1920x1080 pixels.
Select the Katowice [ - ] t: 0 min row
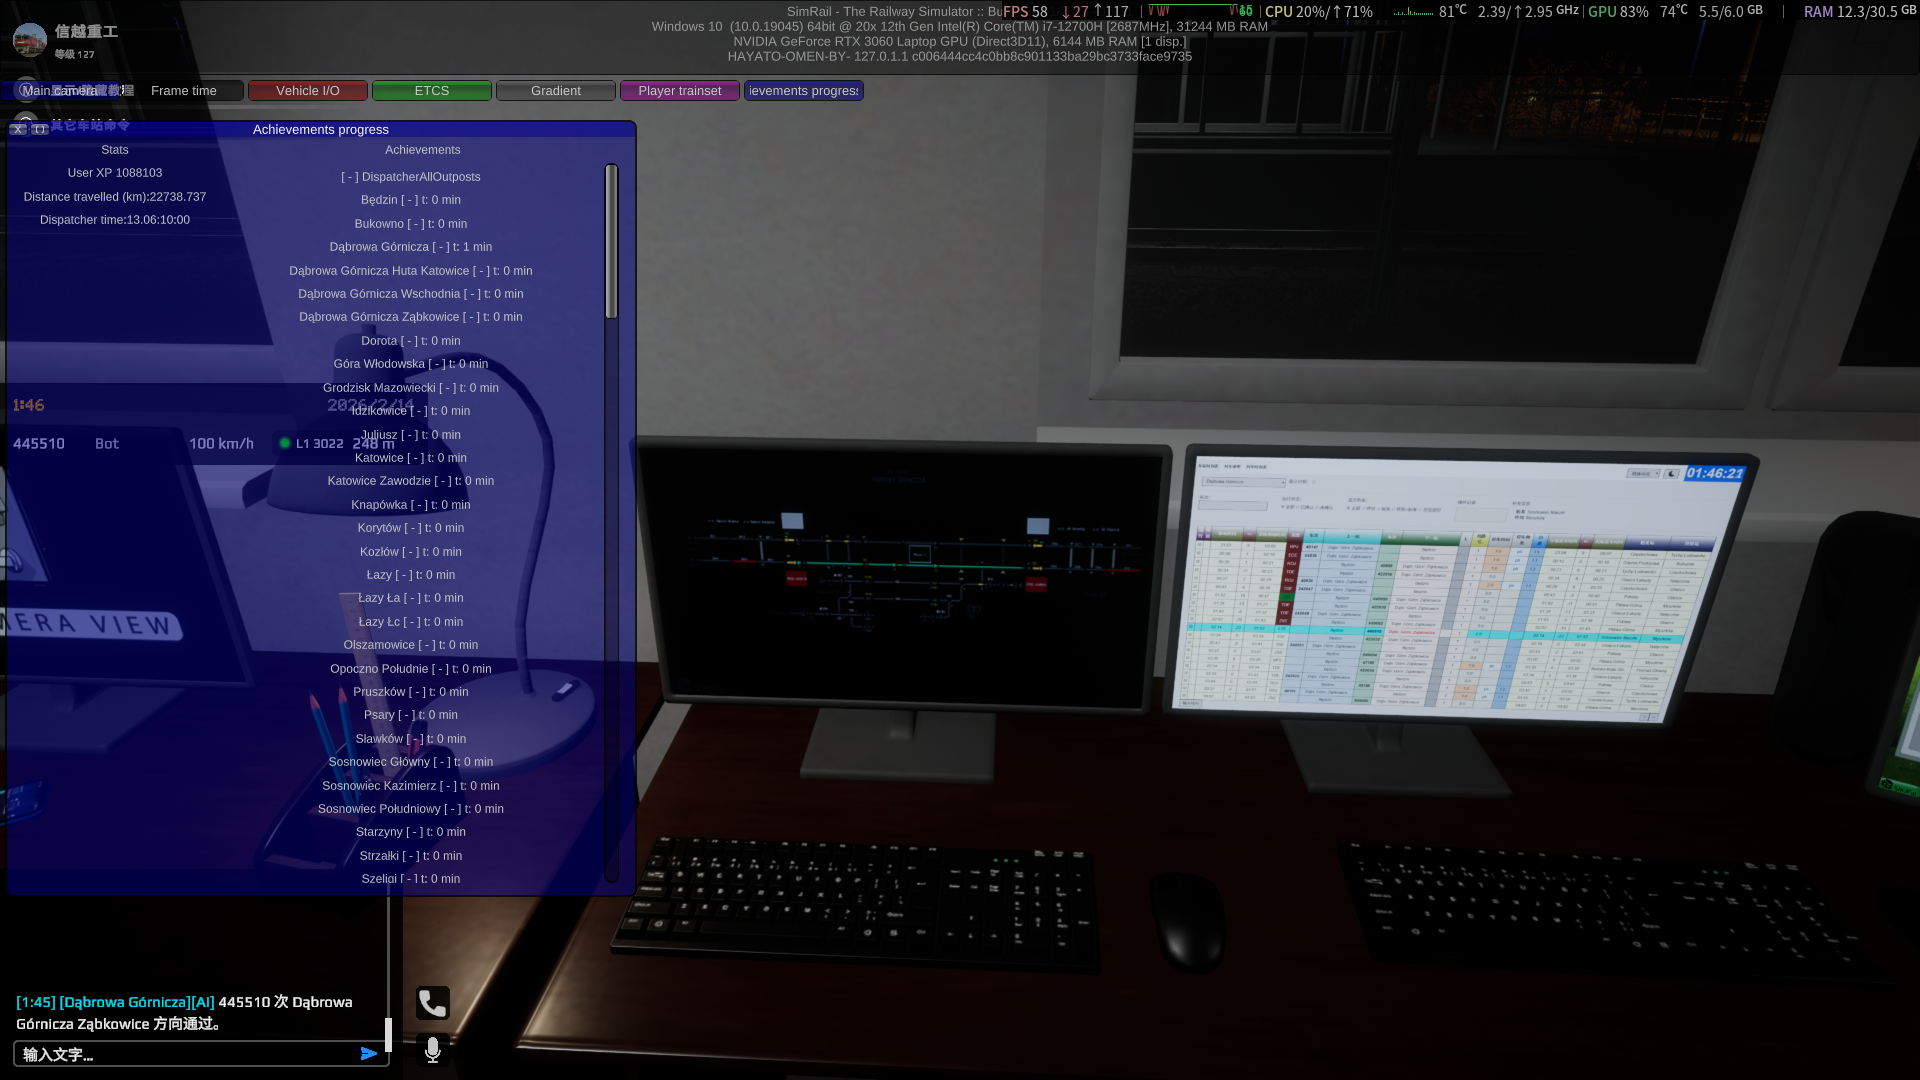411,458
